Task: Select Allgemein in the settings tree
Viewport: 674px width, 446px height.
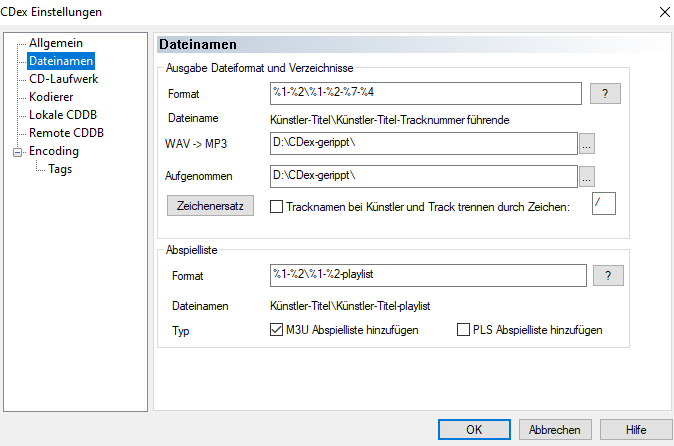Action: pyautogui.click(x=56, y=43)
